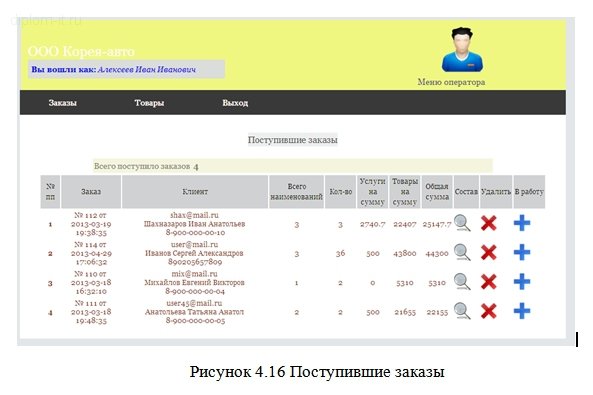Select the Выход menu item
This screenshot has width=593, height=395.
coord(235,103)
